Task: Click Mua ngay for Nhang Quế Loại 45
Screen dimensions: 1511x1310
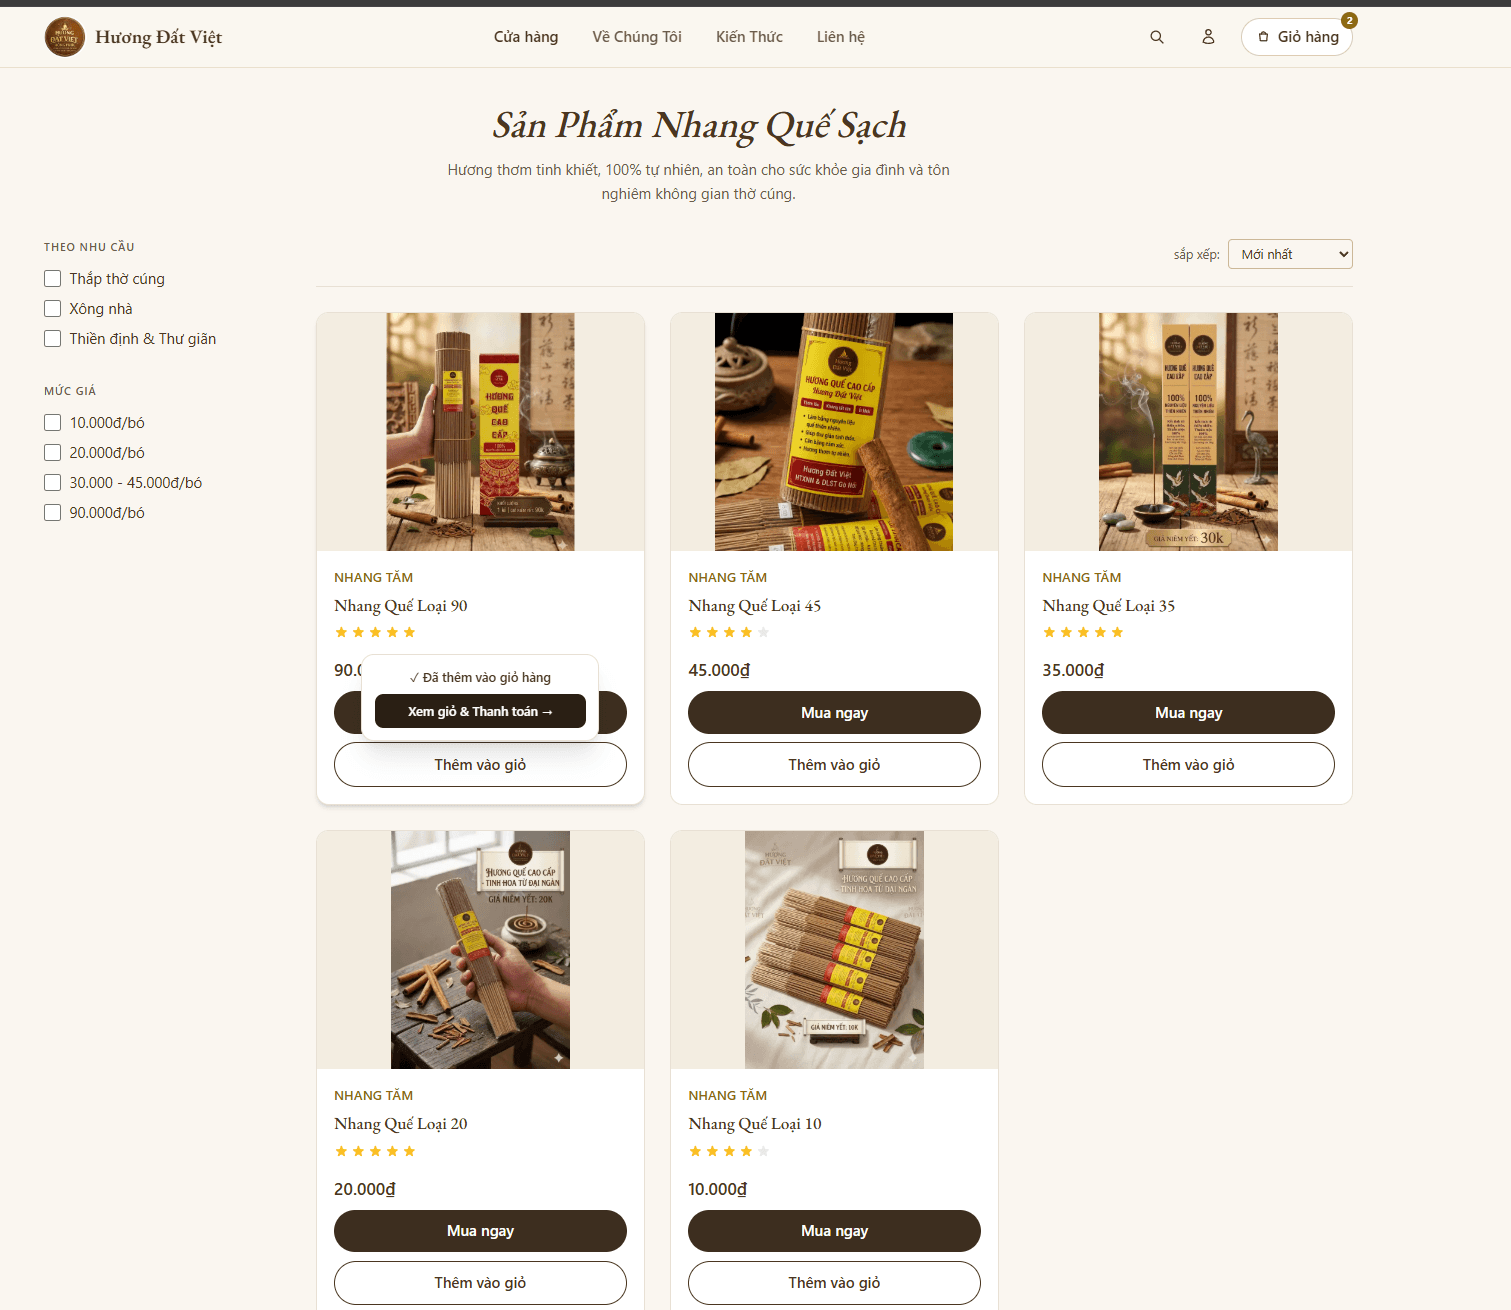Action: pyautogui.click(x=834, y=712)
